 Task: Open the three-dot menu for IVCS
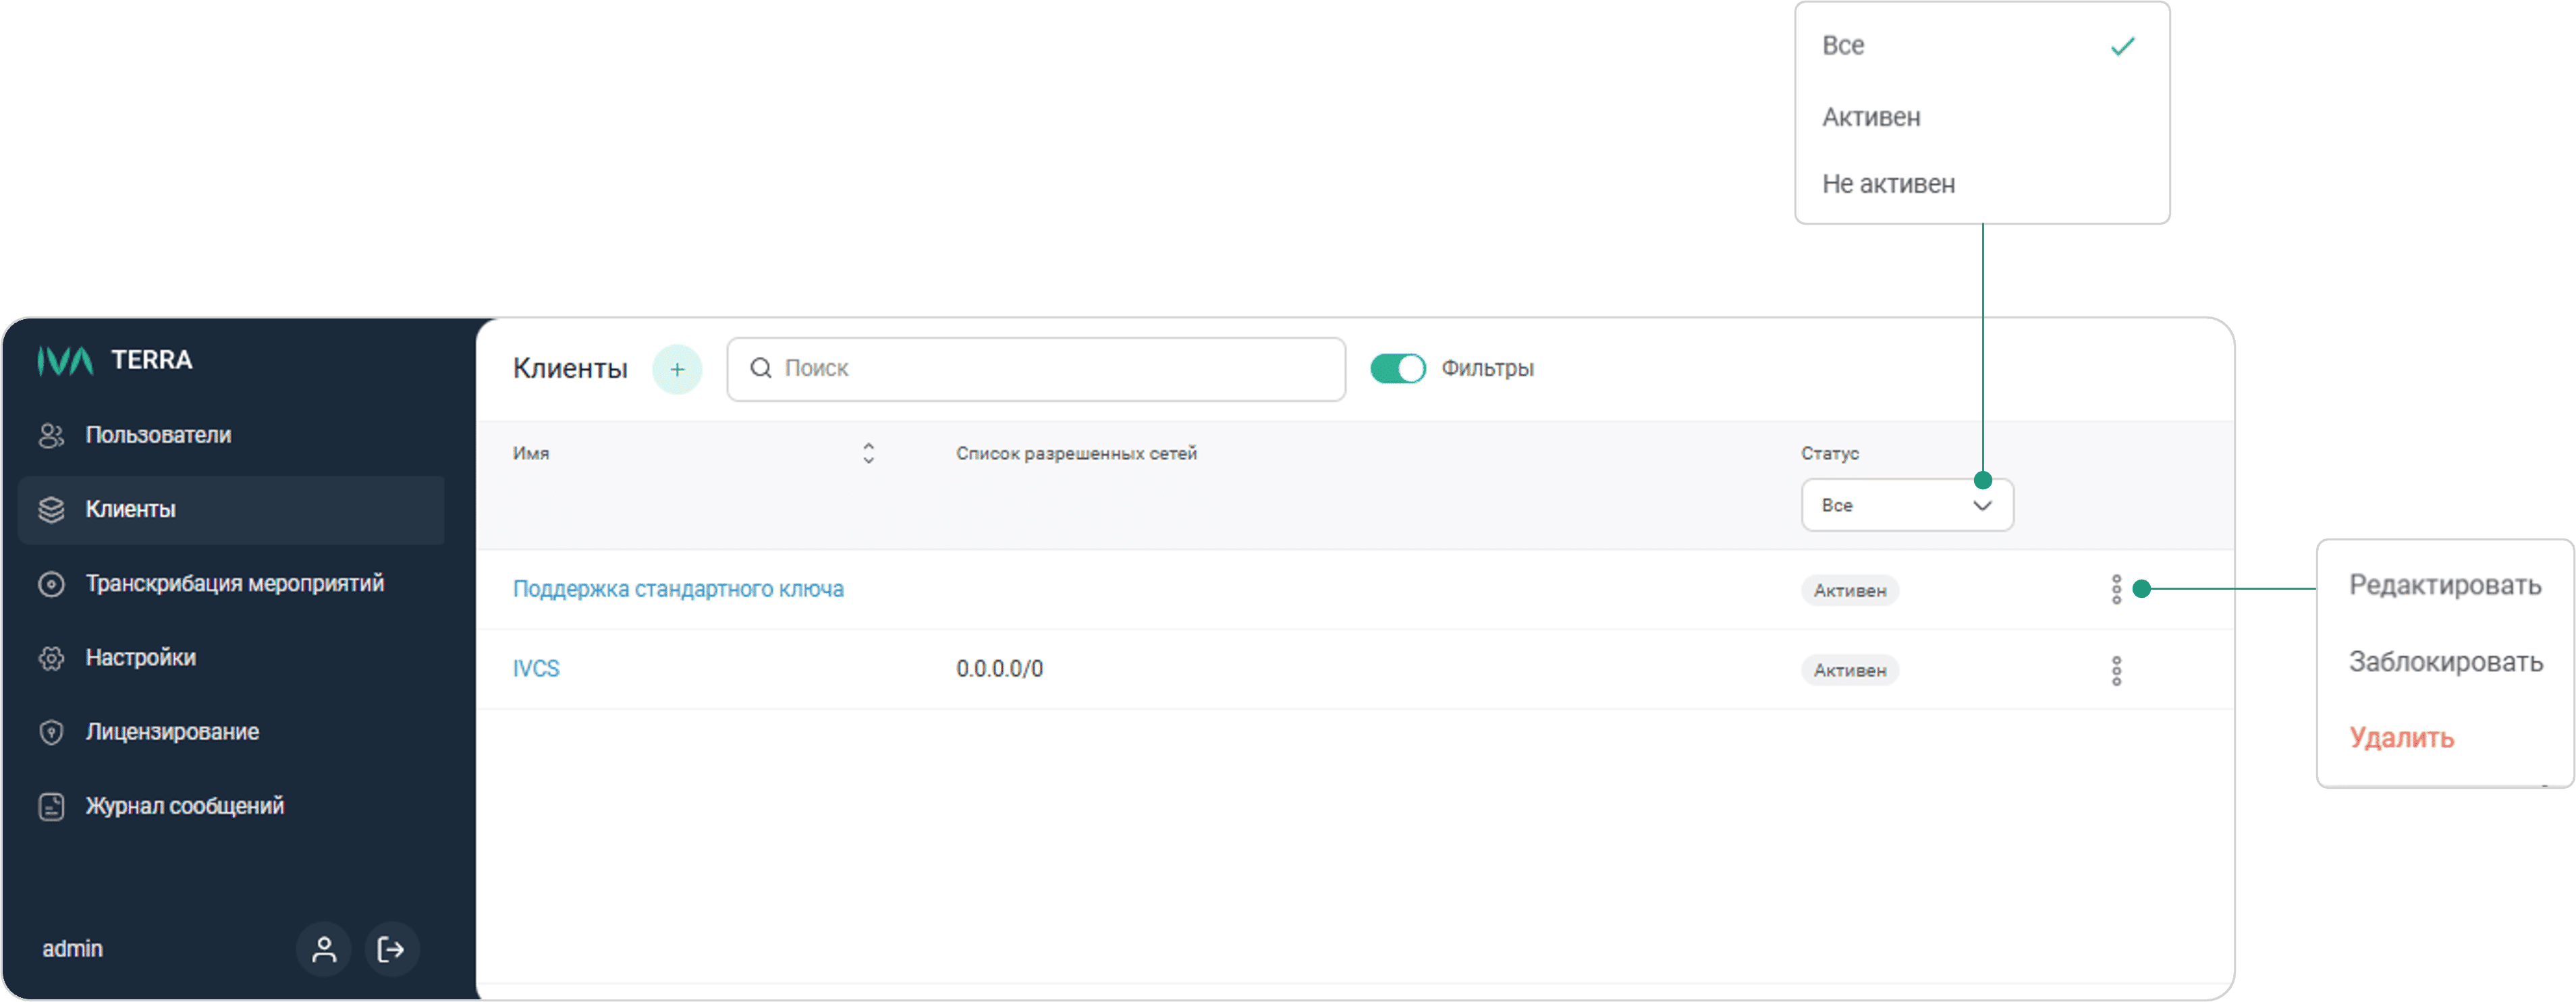click(2116, 670)
